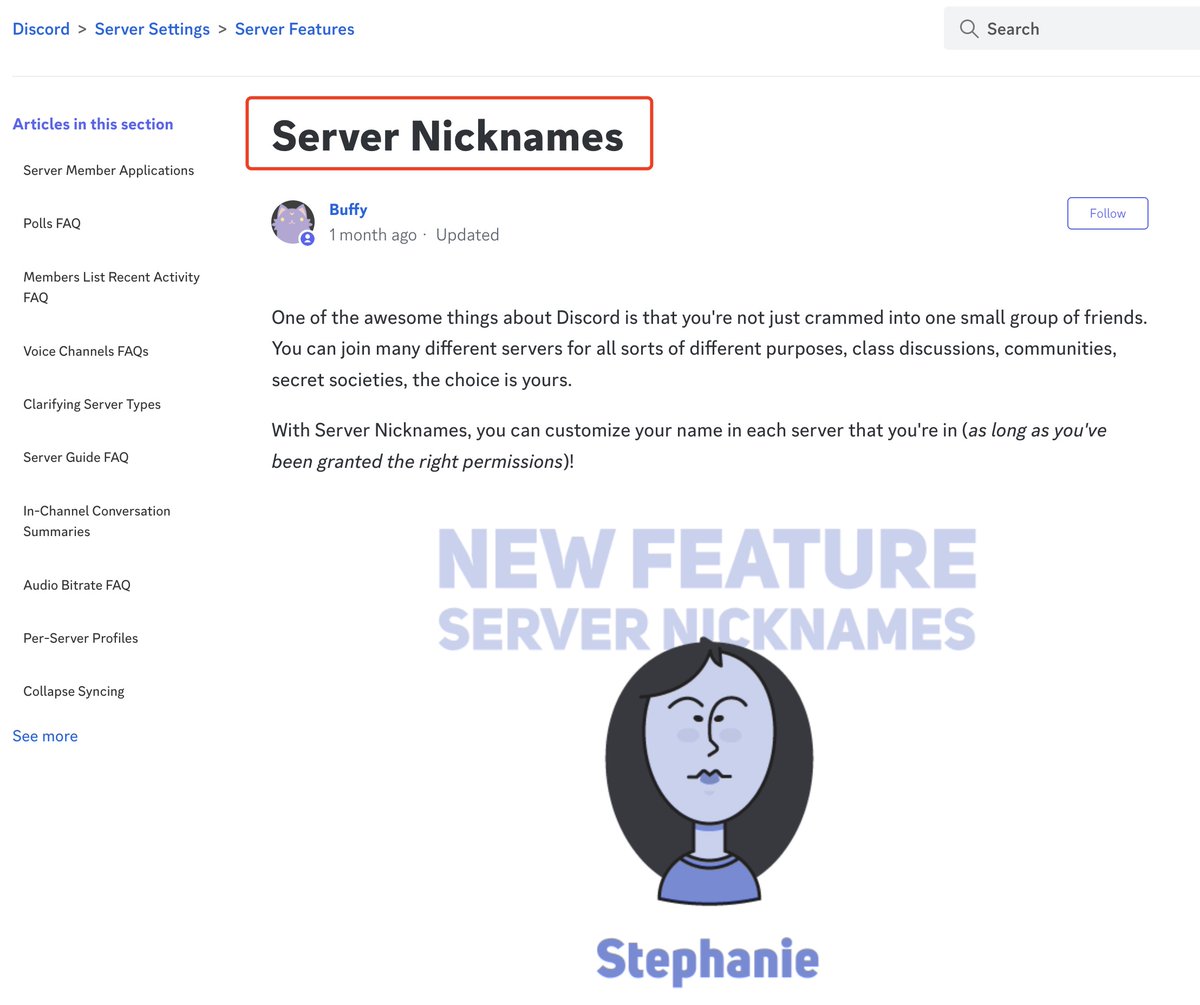Open Clarifying Server Types article
The image size is (1200, 1005).
click(92, 404)
